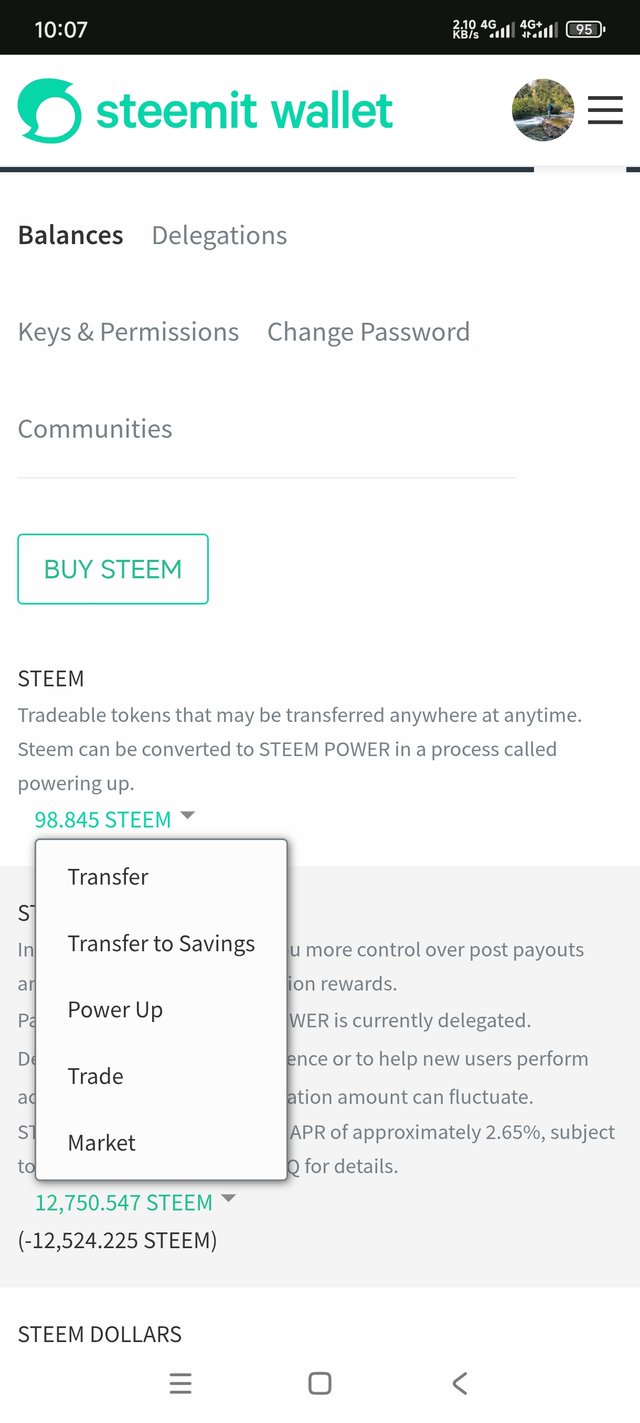The width and height of the screenshot is (640, 1423).
Task: Select Transfer from the dropdown menu
Action: coord(108,877)
